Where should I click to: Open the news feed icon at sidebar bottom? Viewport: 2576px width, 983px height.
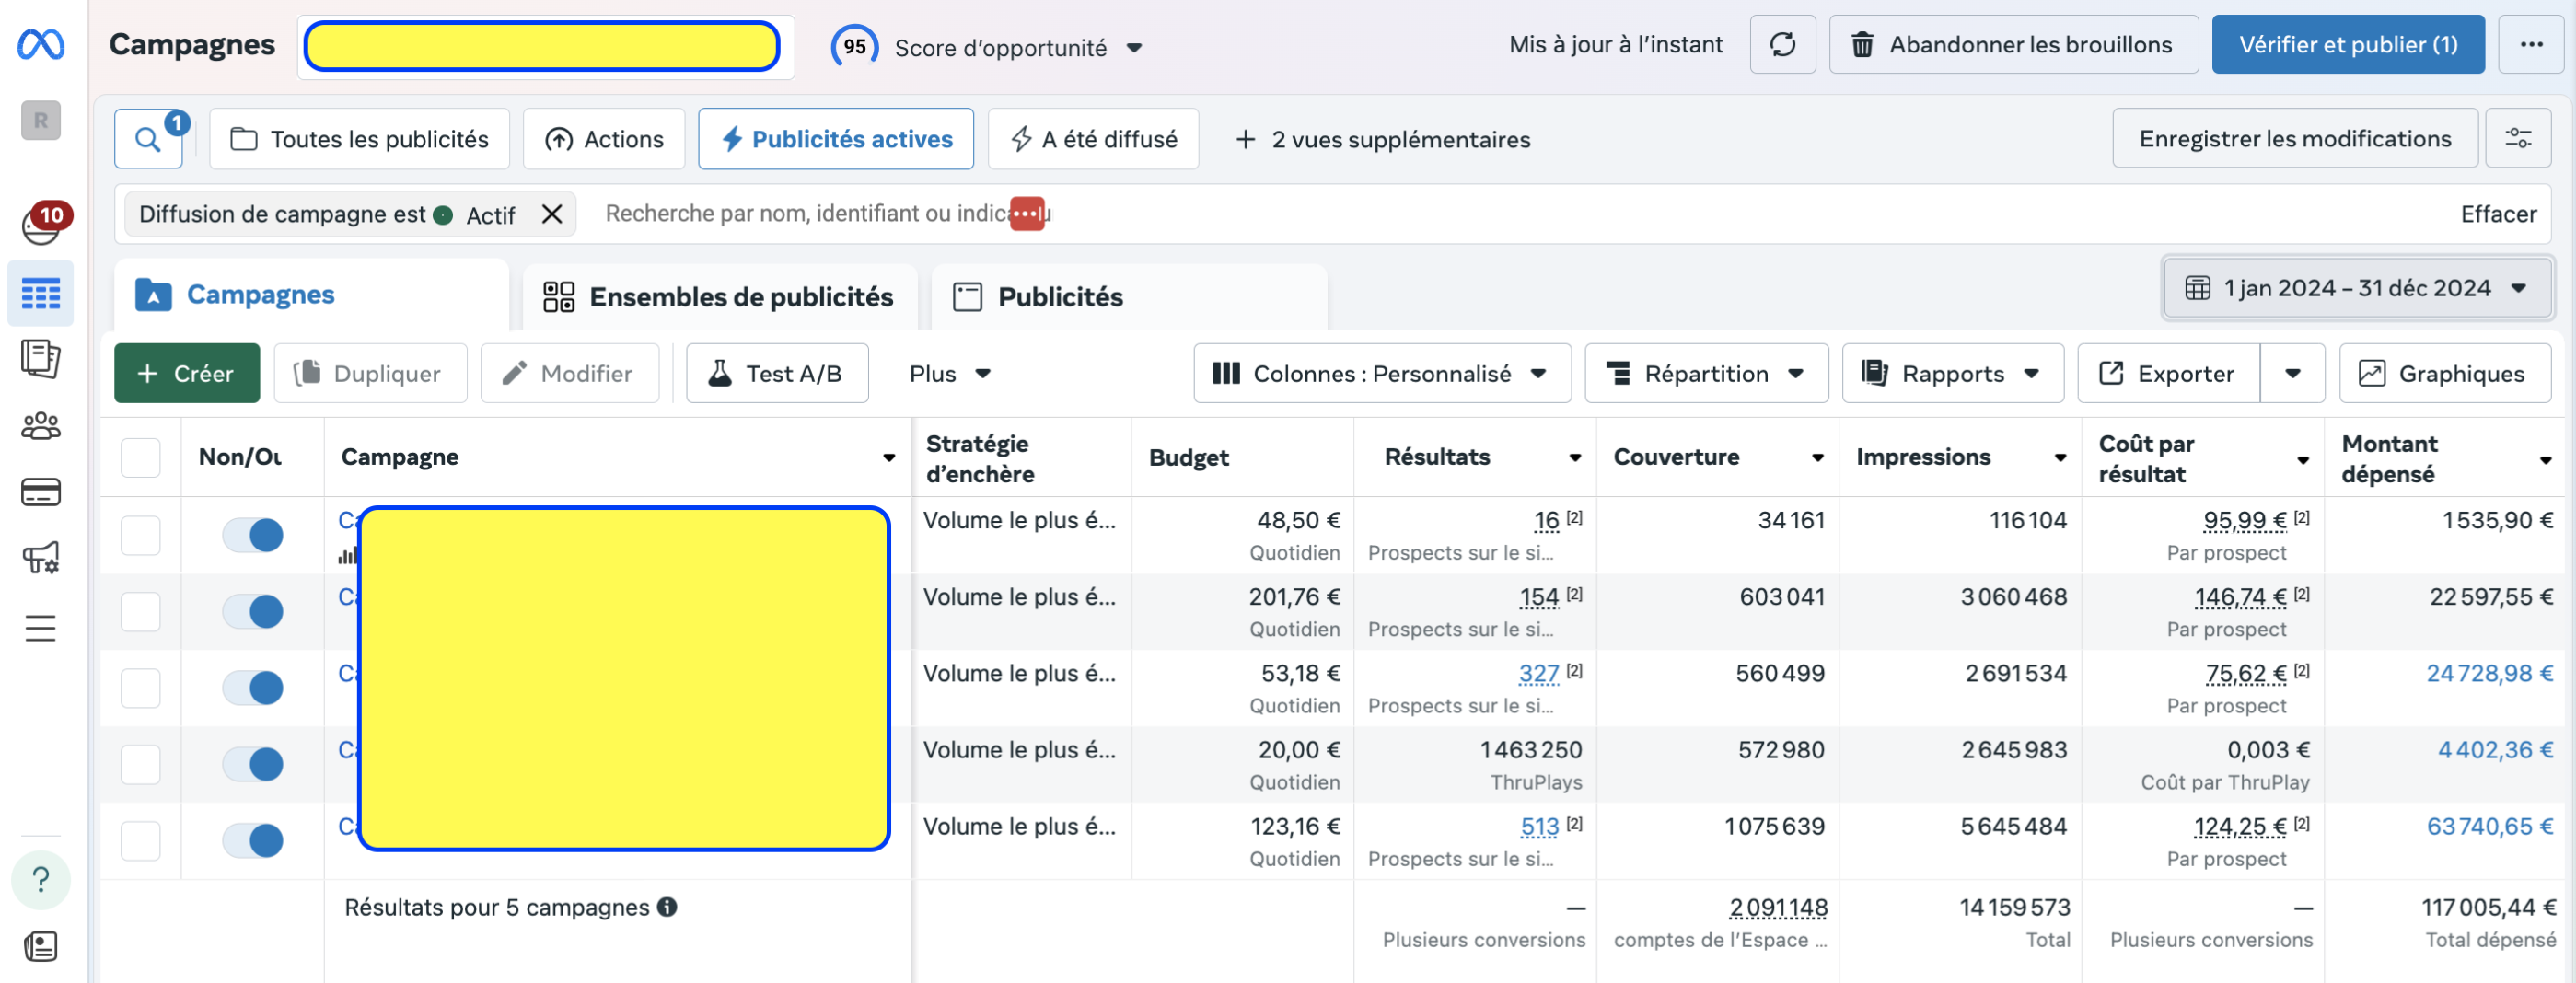tap(41, 946)
